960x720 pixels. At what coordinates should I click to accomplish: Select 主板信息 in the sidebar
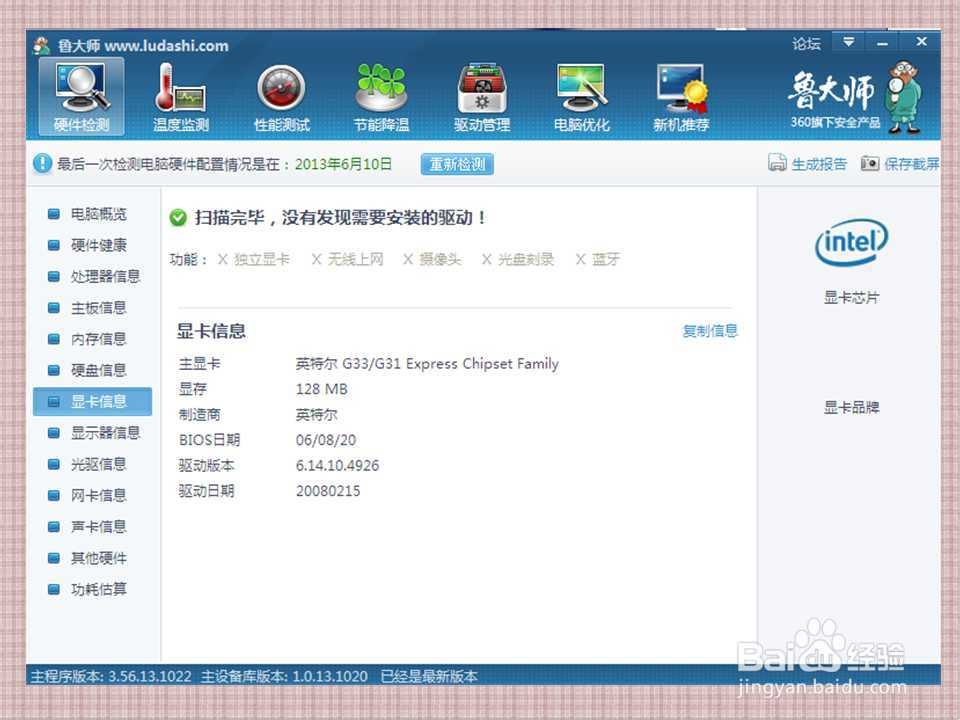(x=92, y=307)
